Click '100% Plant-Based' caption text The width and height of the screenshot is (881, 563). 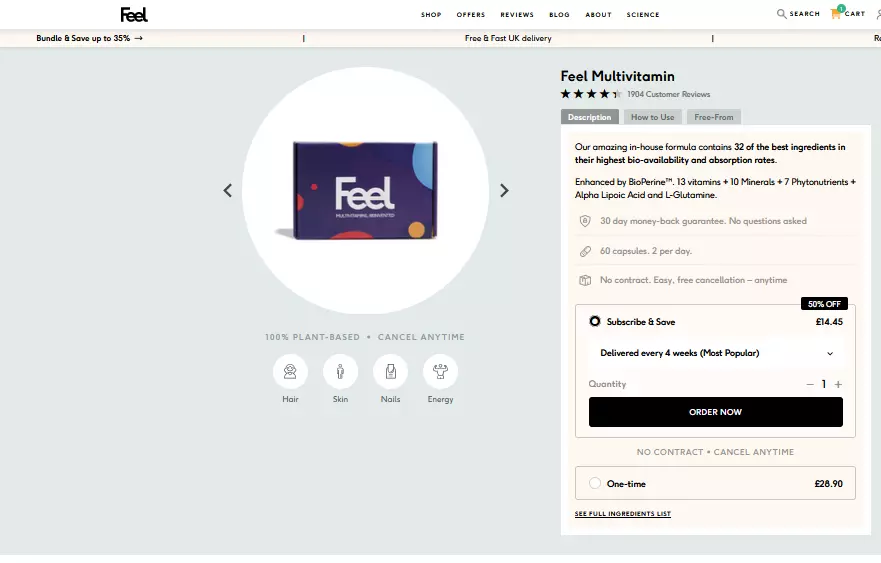click(312, 337)
